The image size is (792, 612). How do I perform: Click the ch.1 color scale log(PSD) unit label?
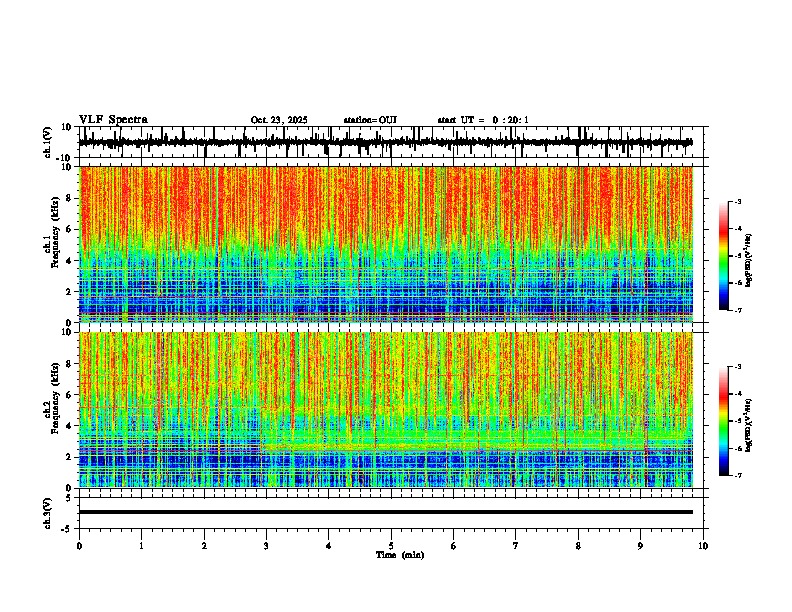pyautogui.click(x=749, y=261)
